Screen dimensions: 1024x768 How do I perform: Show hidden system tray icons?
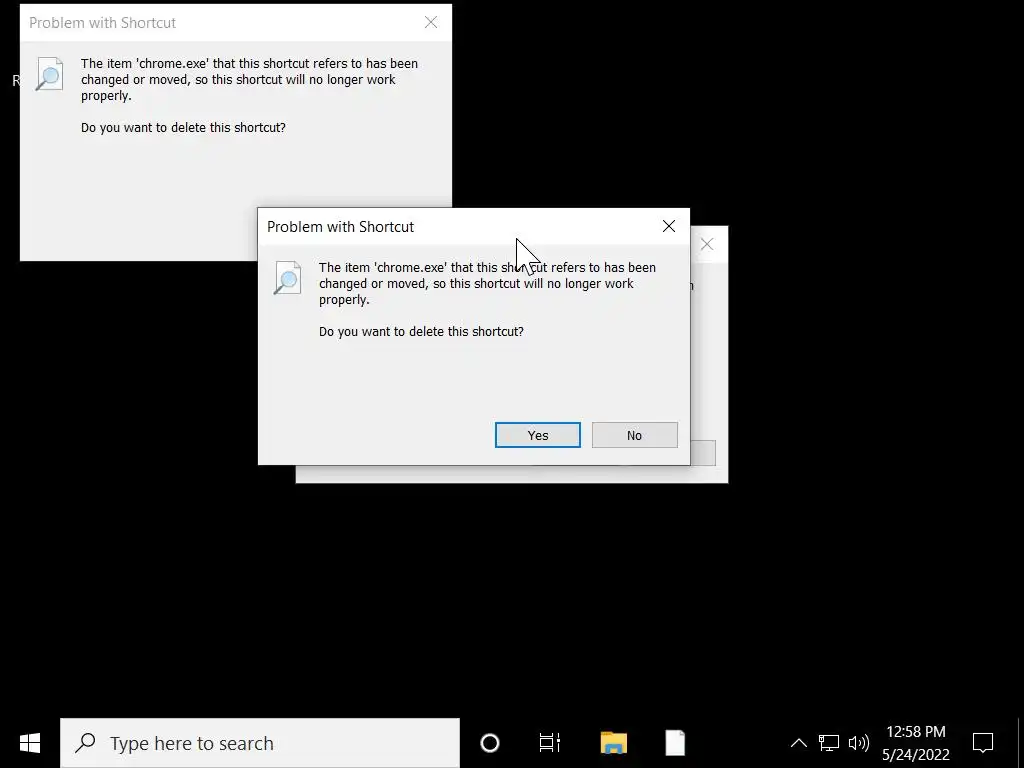799,743
